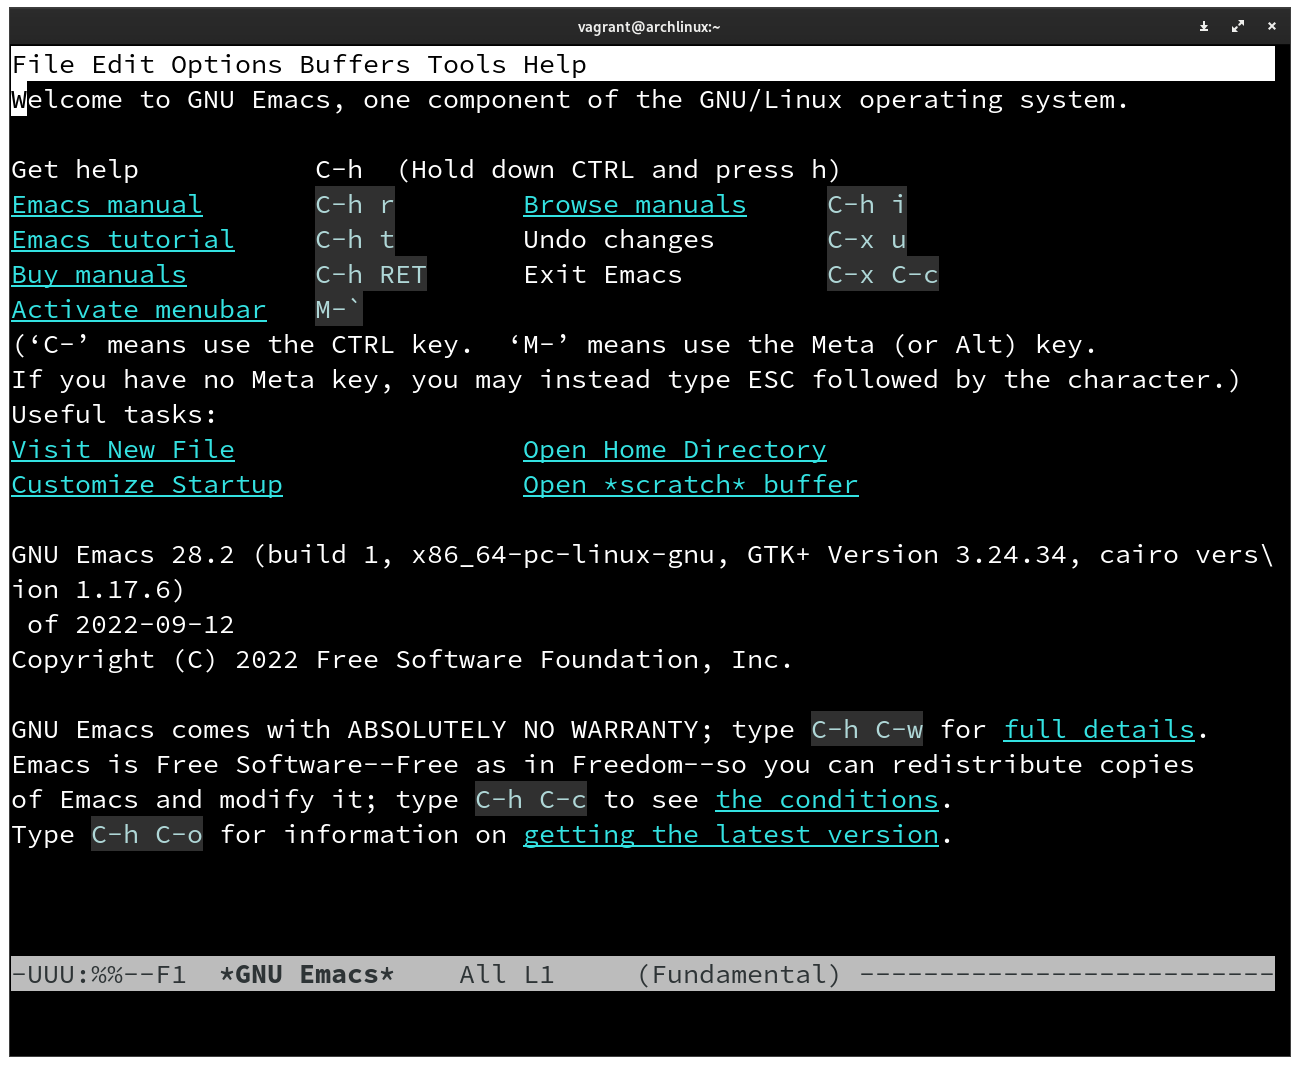Click the C-h C-c key binding
Viewport: 1300px width, 1066px height.
coord(531,800)
